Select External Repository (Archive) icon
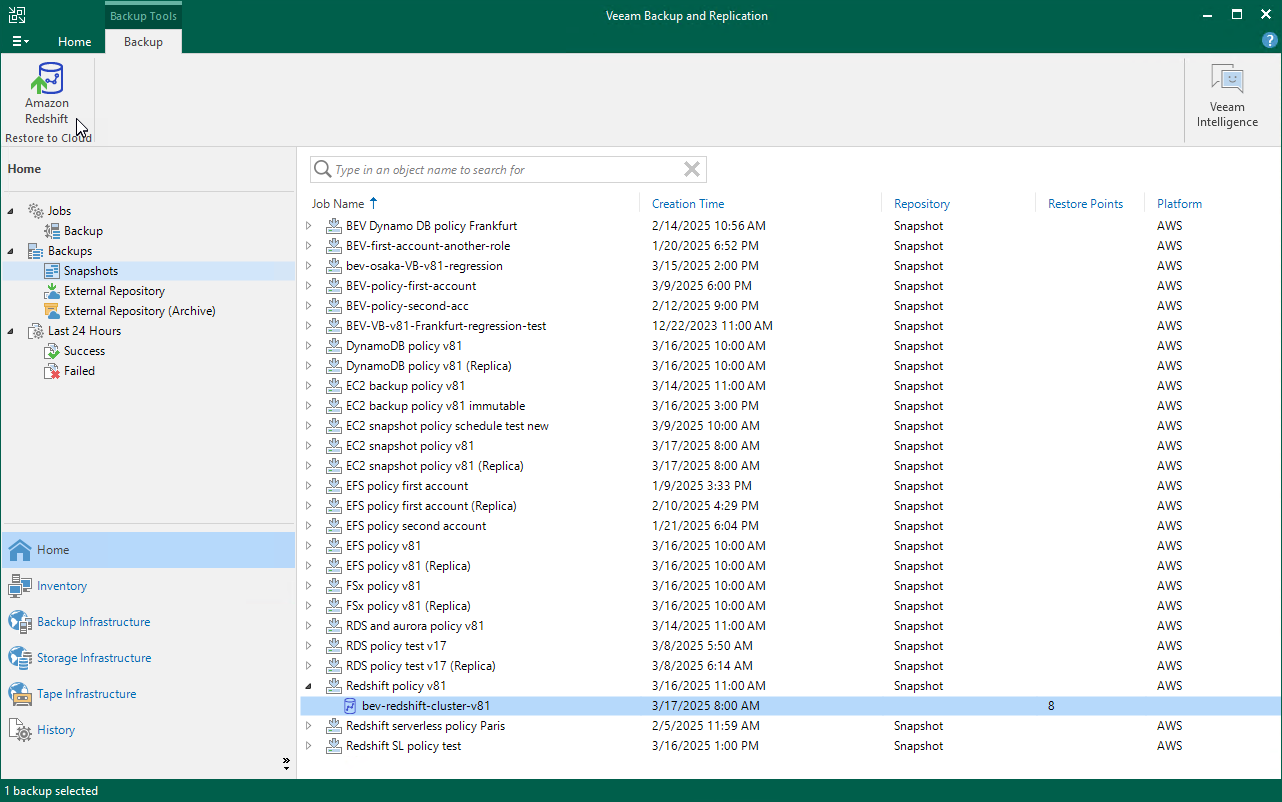Image resolution: width=1282 pixels, height=802 pixels. click(52, 311)
